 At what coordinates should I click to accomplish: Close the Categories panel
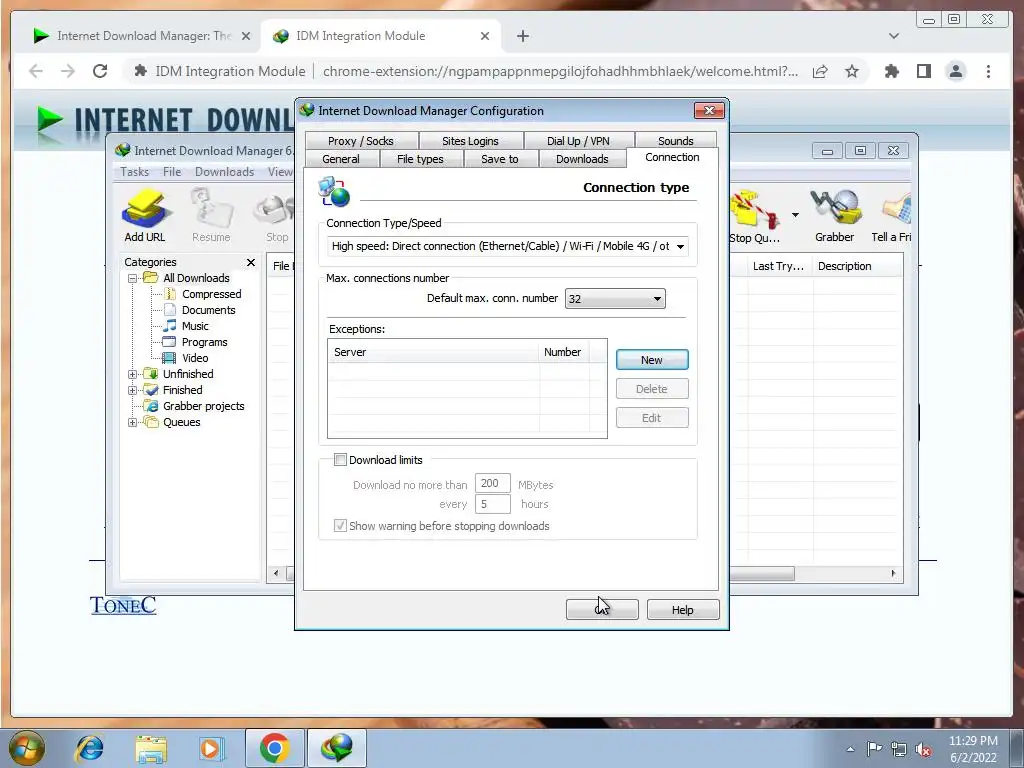[251, 263]
